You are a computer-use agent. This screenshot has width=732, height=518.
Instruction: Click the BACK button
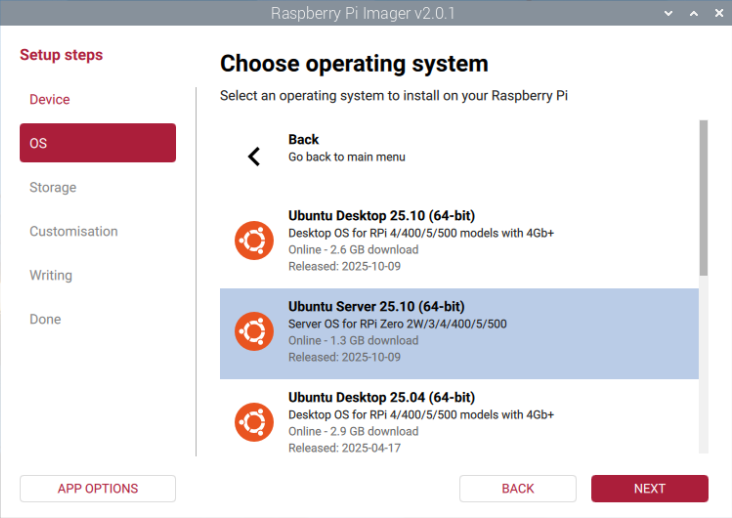click(x=518, y=489)
